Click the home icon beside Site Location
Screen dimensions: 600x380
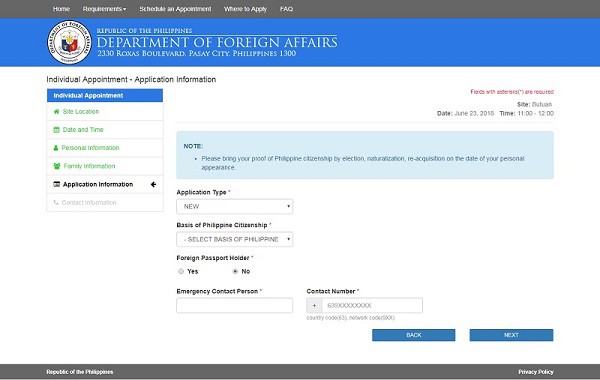click(57, 111)
